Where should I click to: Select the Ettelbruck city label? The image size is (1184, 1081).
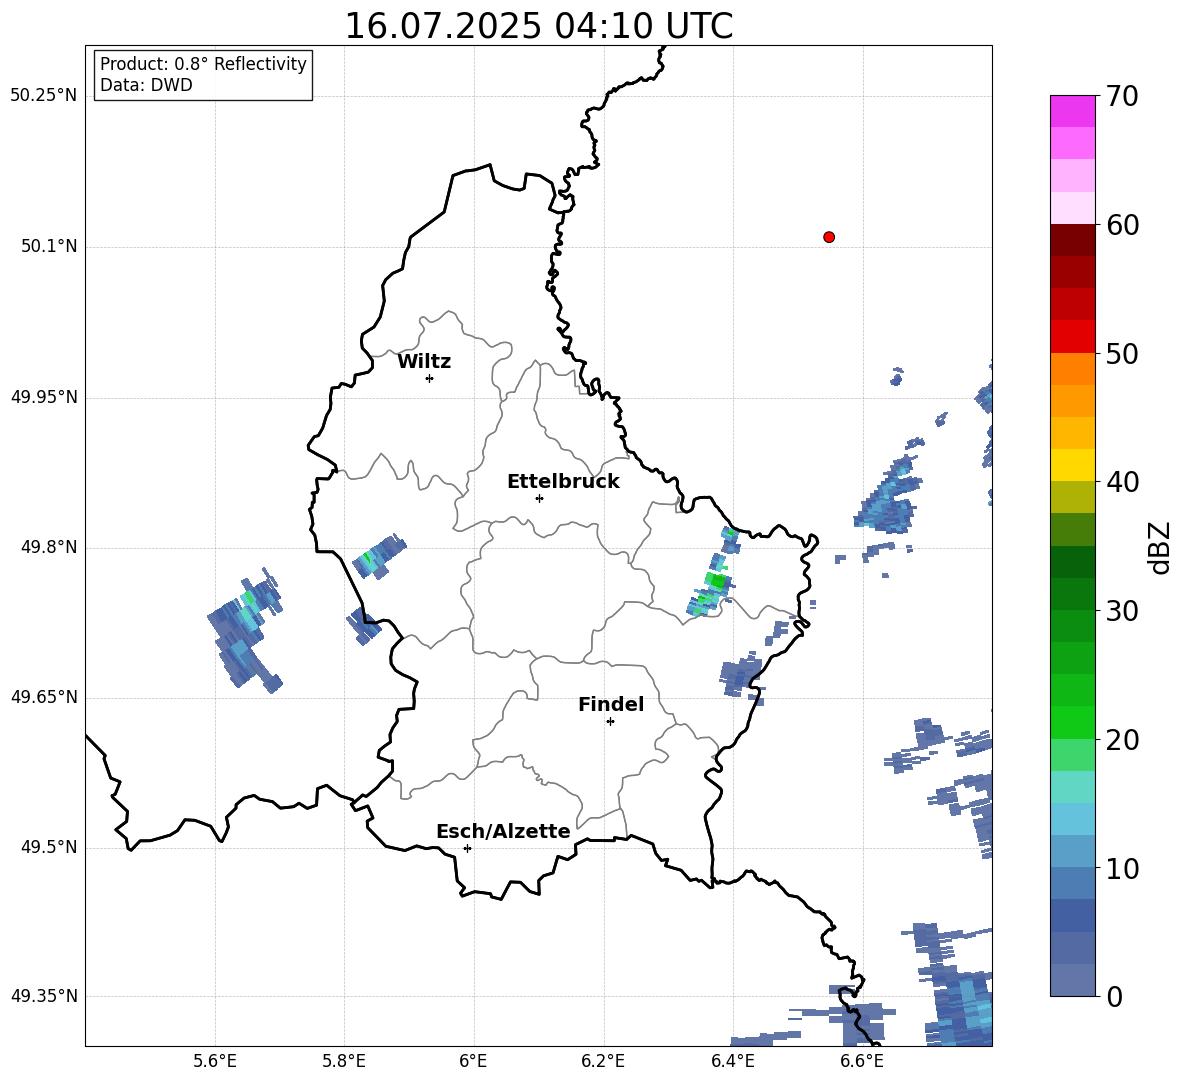click(x=563, y=482)
